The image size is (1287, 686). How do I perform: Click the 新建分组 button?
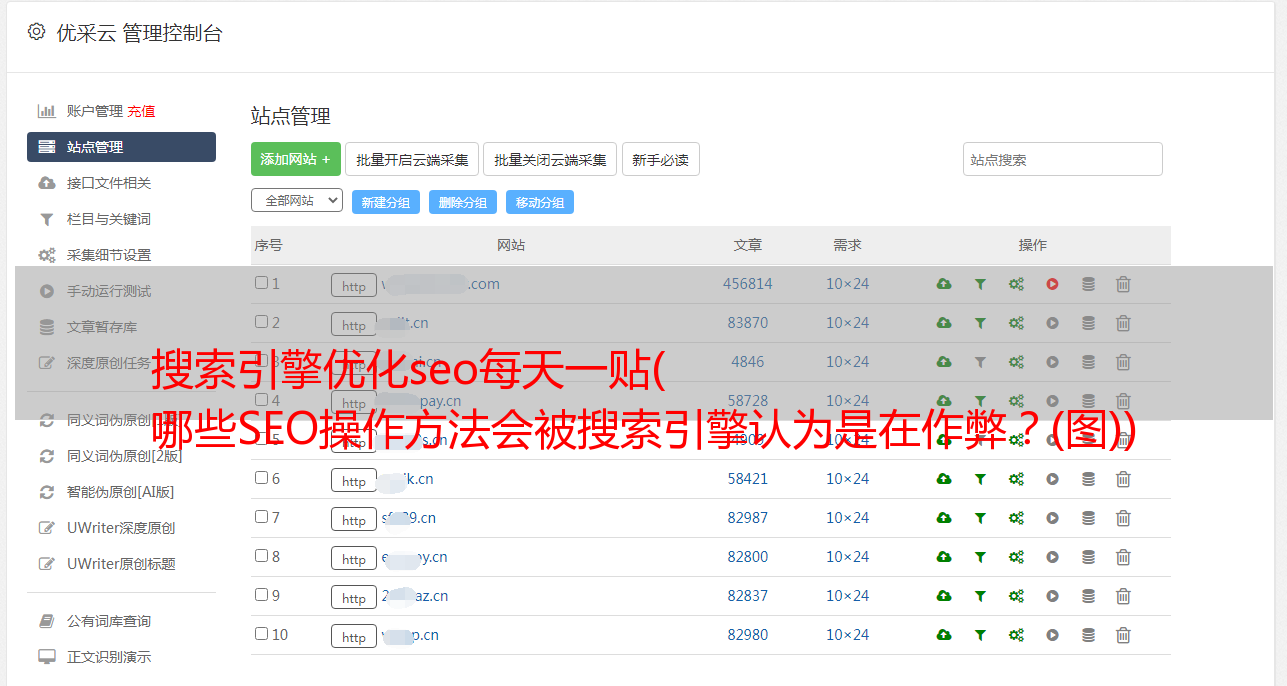pos(386,202)
